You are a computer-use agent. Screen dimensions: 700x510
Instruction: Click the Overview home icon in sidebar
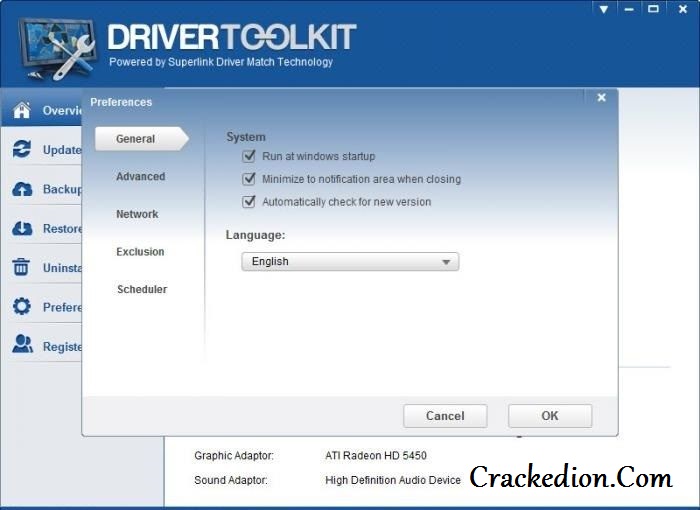pos(22,110)
